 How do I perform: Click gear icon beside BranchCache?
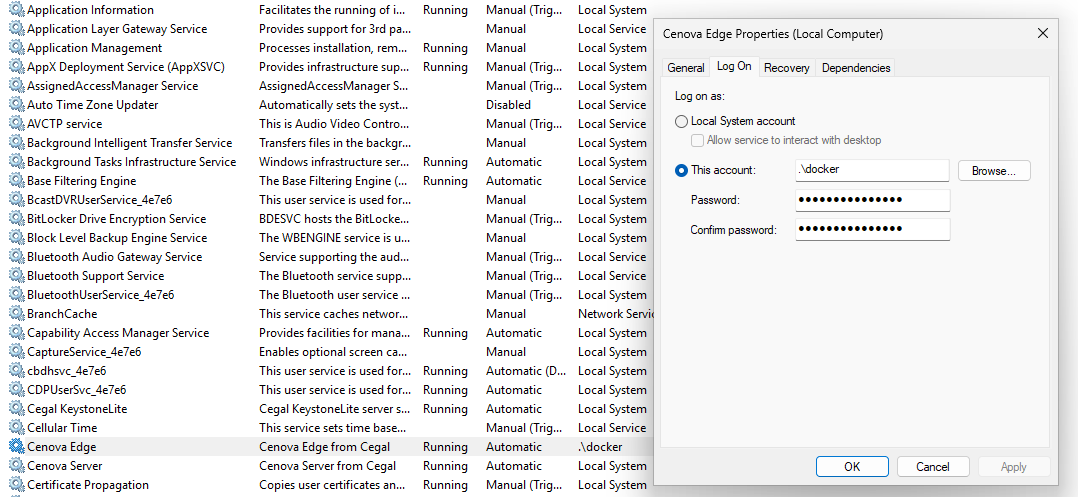16,314
